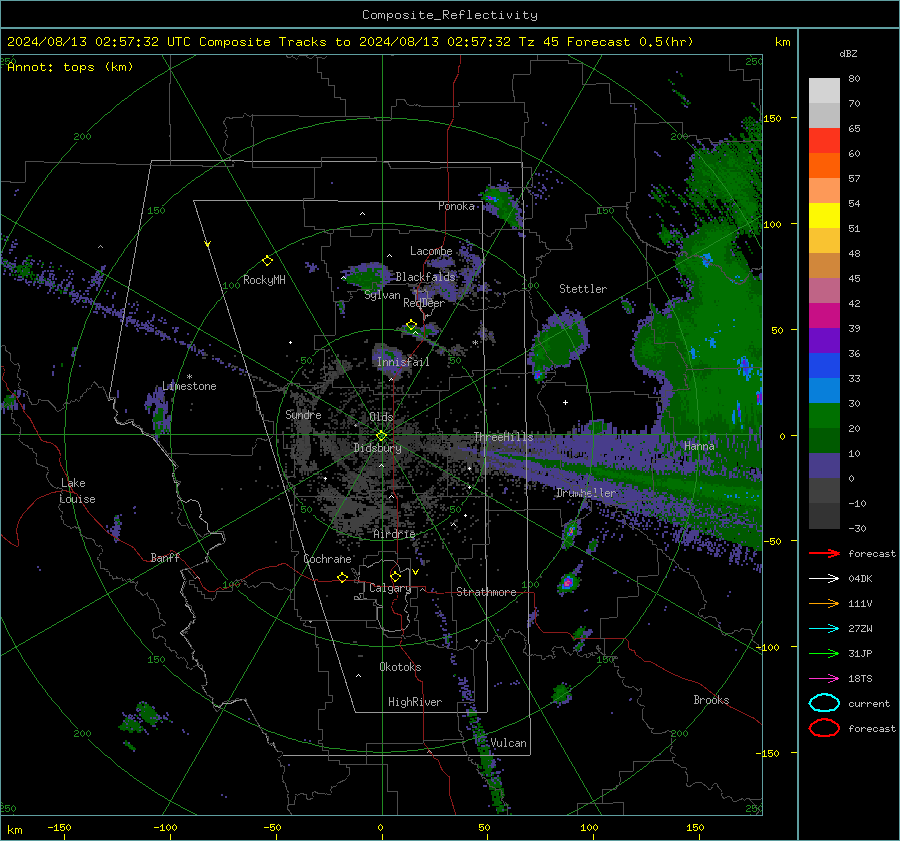
Task: Click the Okotoks label
Action: coord(400,667)
